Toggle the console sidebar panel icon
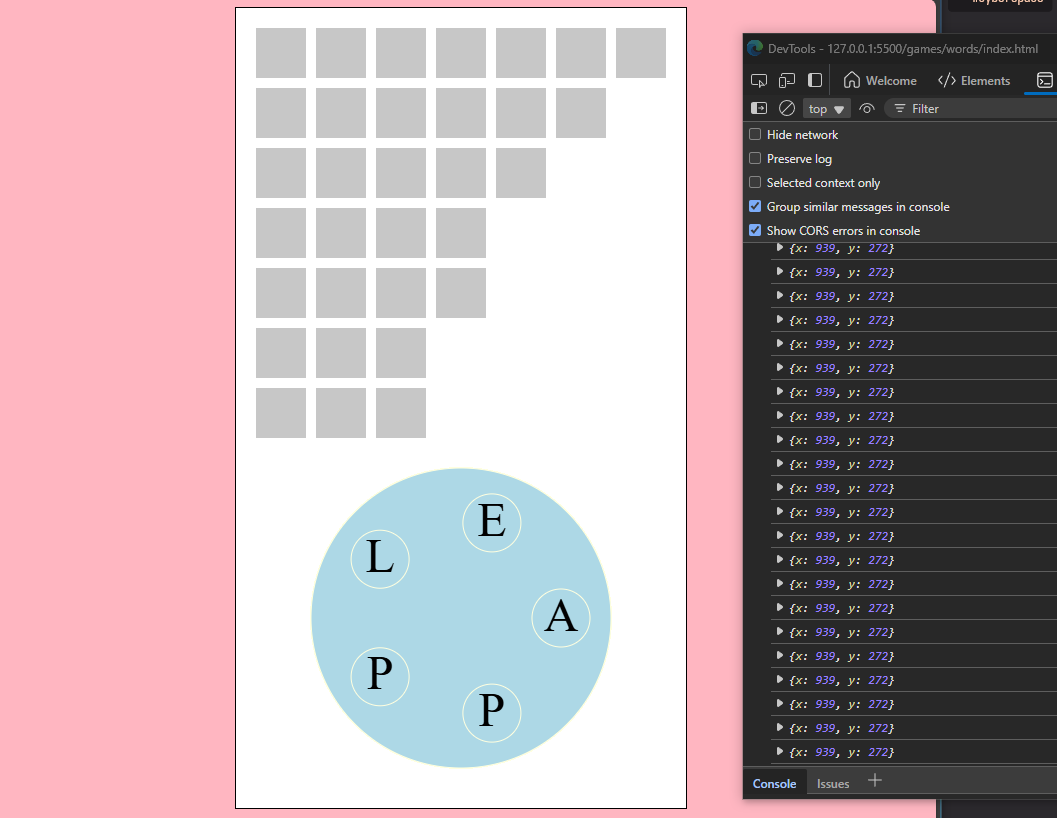1057x818 pixels. point(759,109)
